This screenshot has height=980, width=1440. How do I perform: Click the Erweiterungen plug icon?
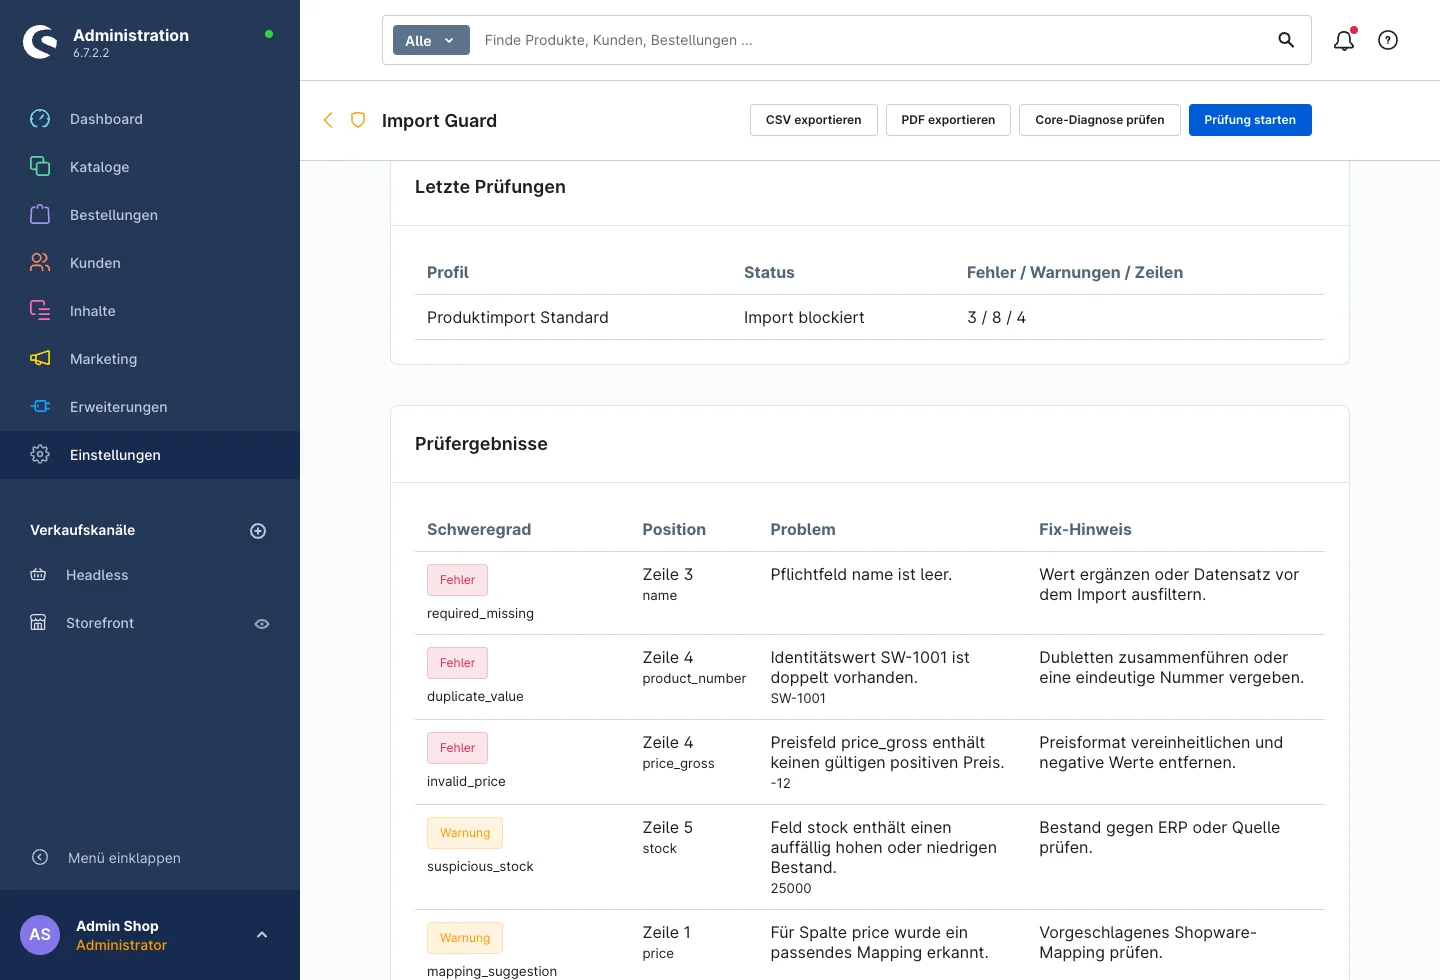40,407
